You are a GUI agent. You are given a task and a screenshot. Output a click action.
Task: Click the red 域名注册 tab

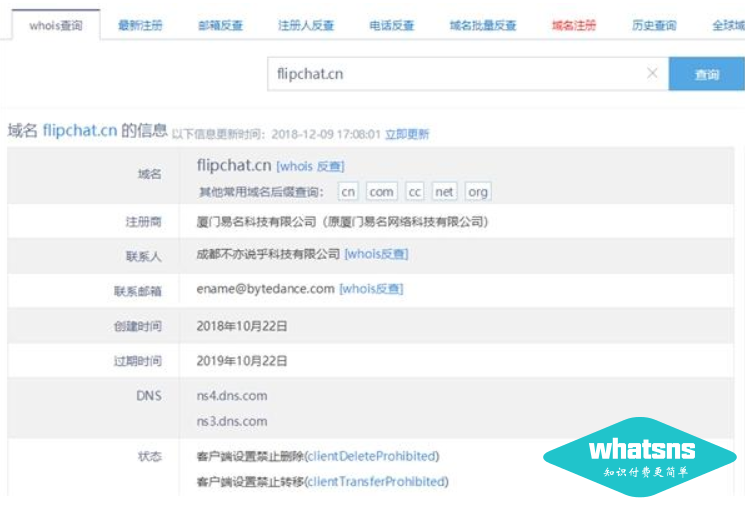574,25
